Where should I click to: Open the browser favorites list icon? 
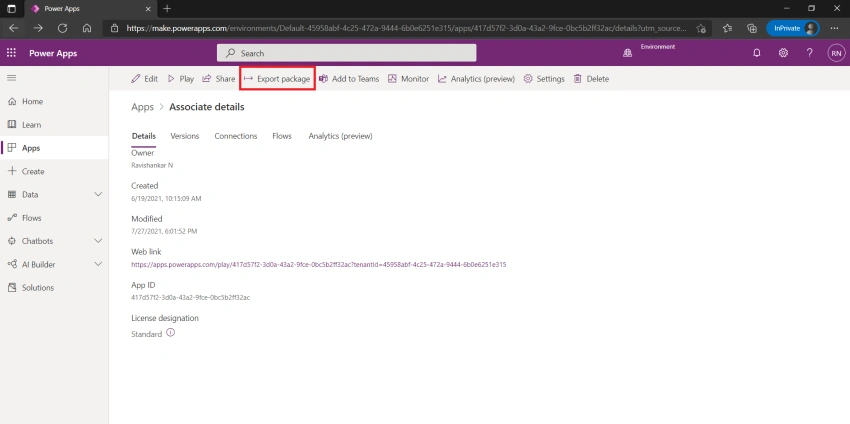(x=727, y=28)
